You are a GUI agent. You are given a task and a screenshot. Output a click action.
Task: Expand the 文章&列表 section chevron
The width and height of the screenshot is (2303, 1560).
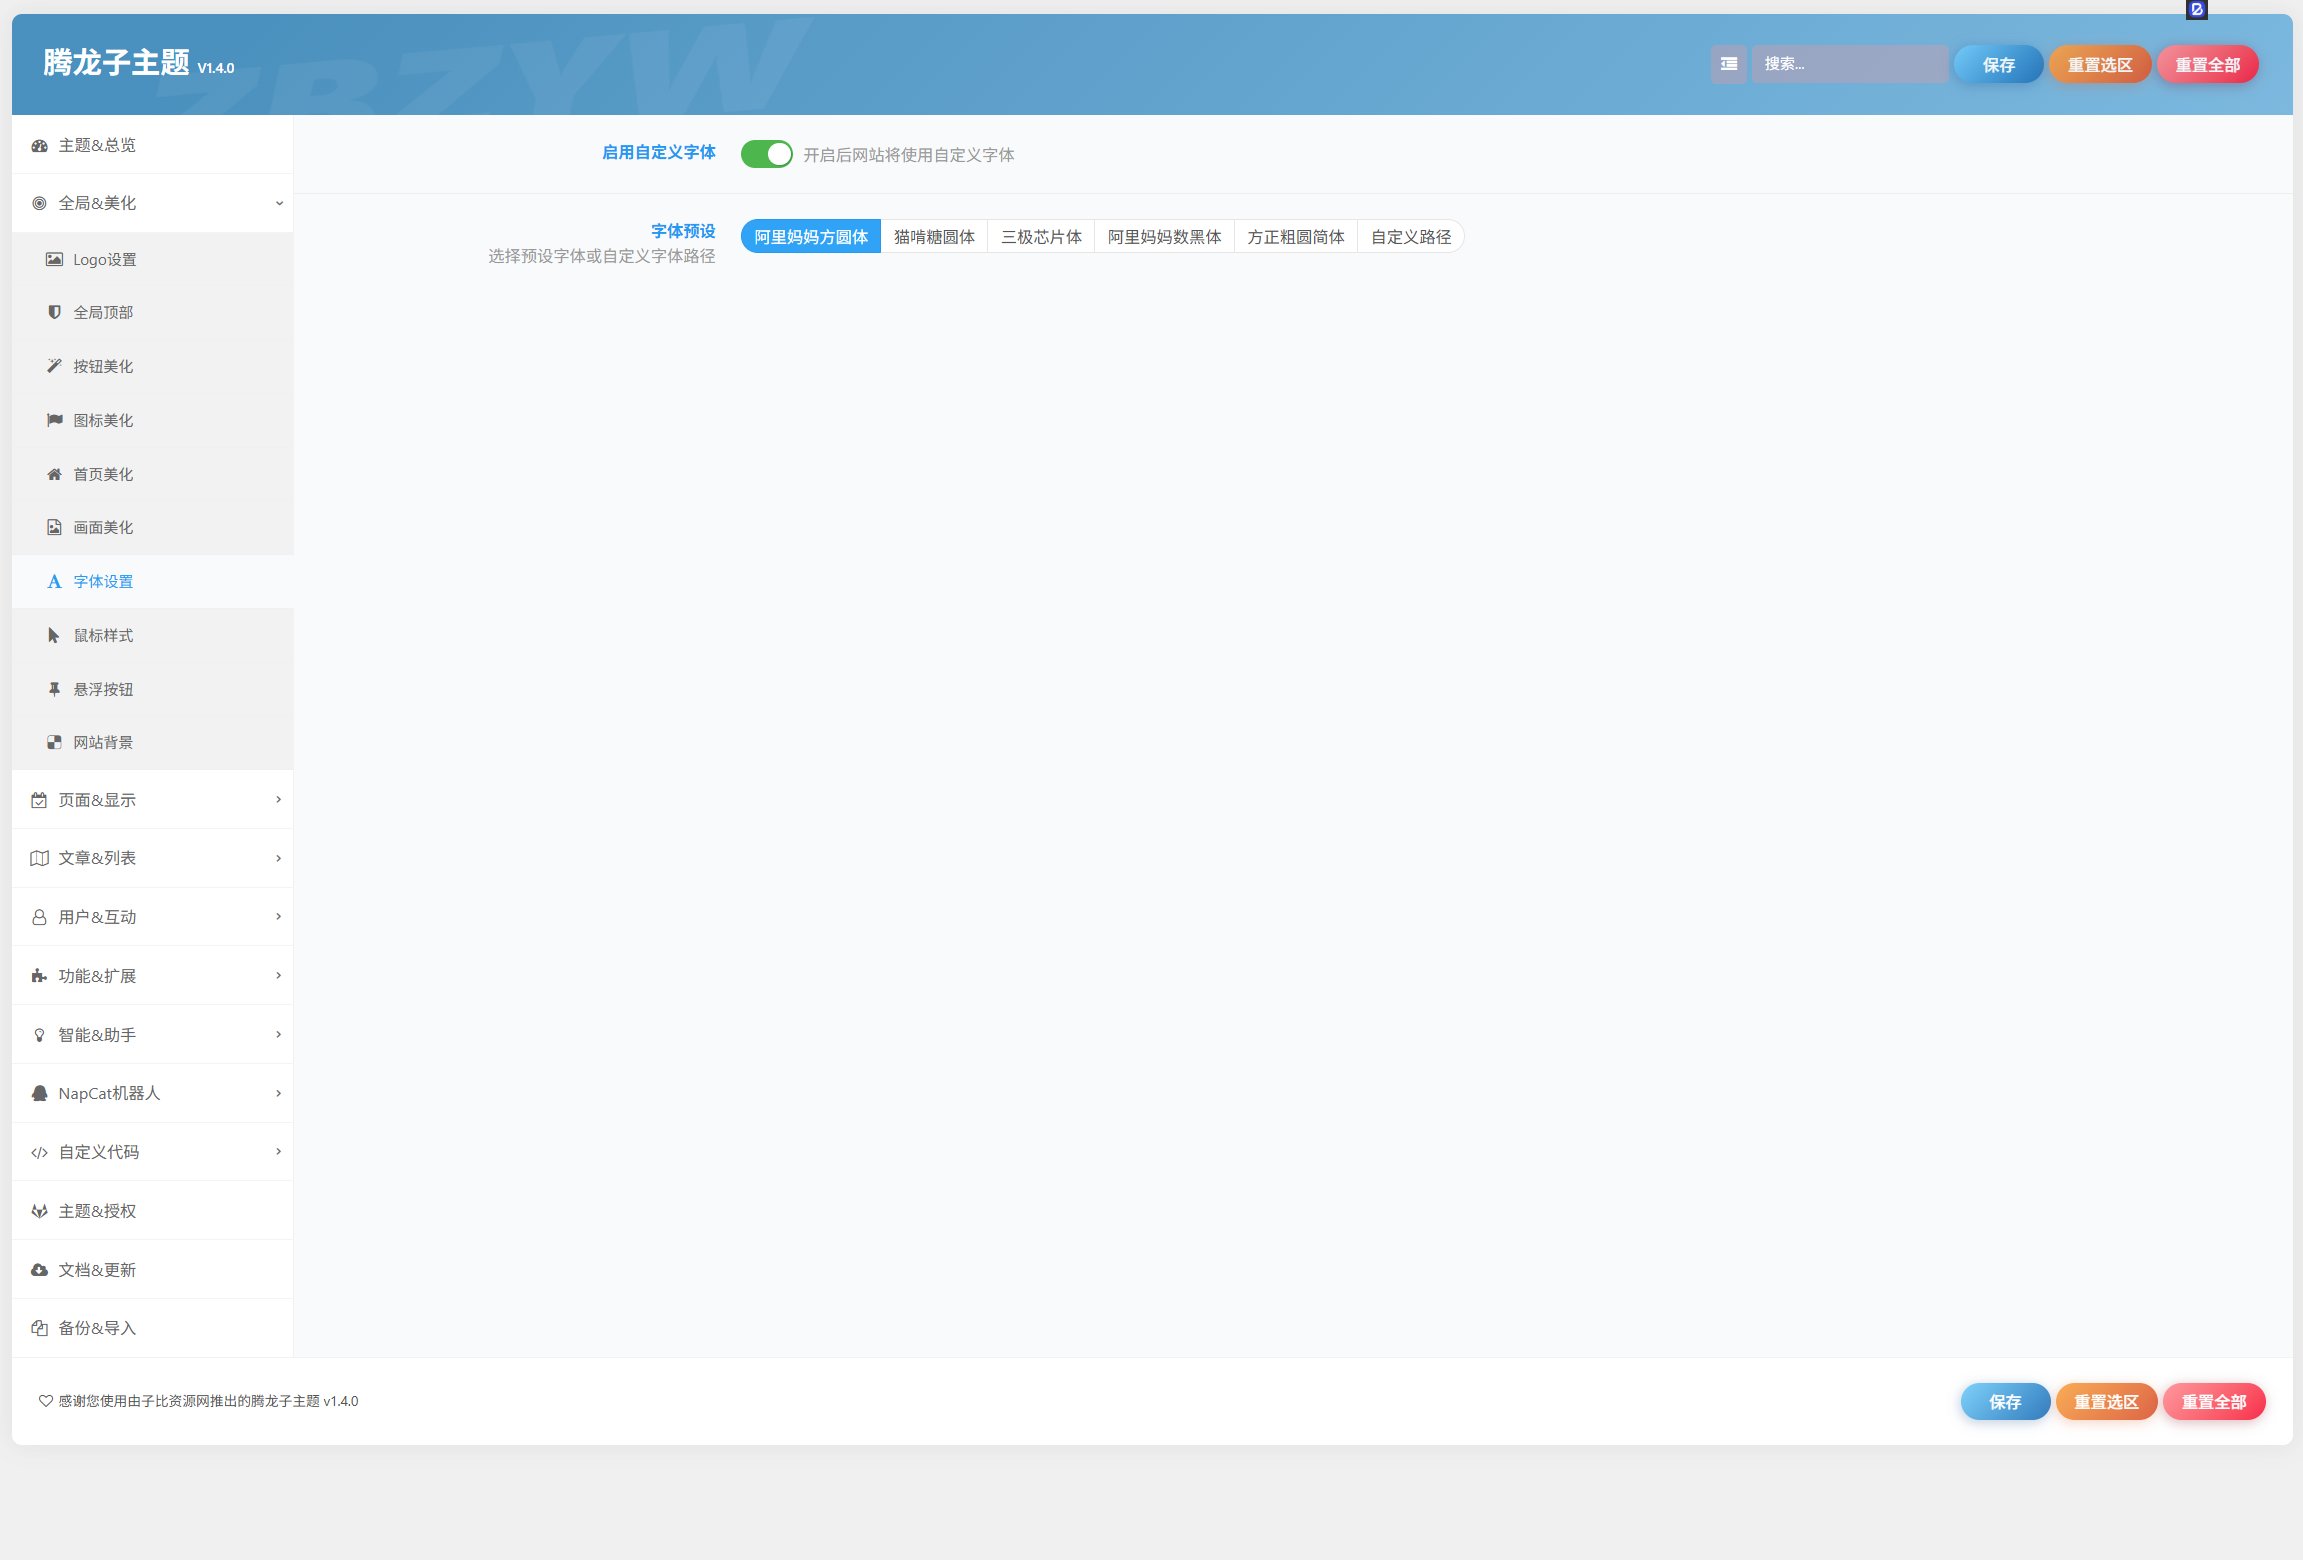coord(279,859)
